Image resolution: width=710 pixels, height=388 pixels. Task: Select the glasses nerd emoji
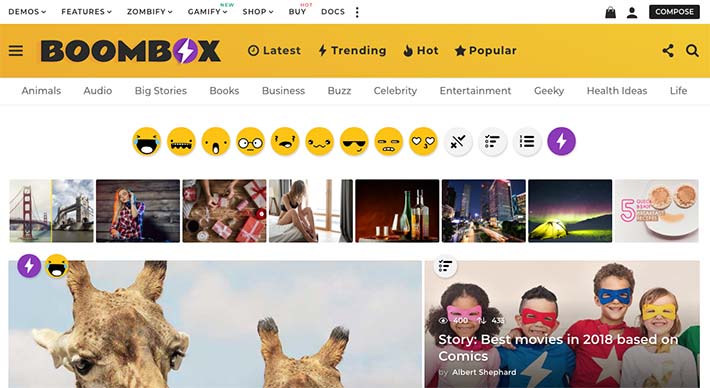(x=250, y=142)
